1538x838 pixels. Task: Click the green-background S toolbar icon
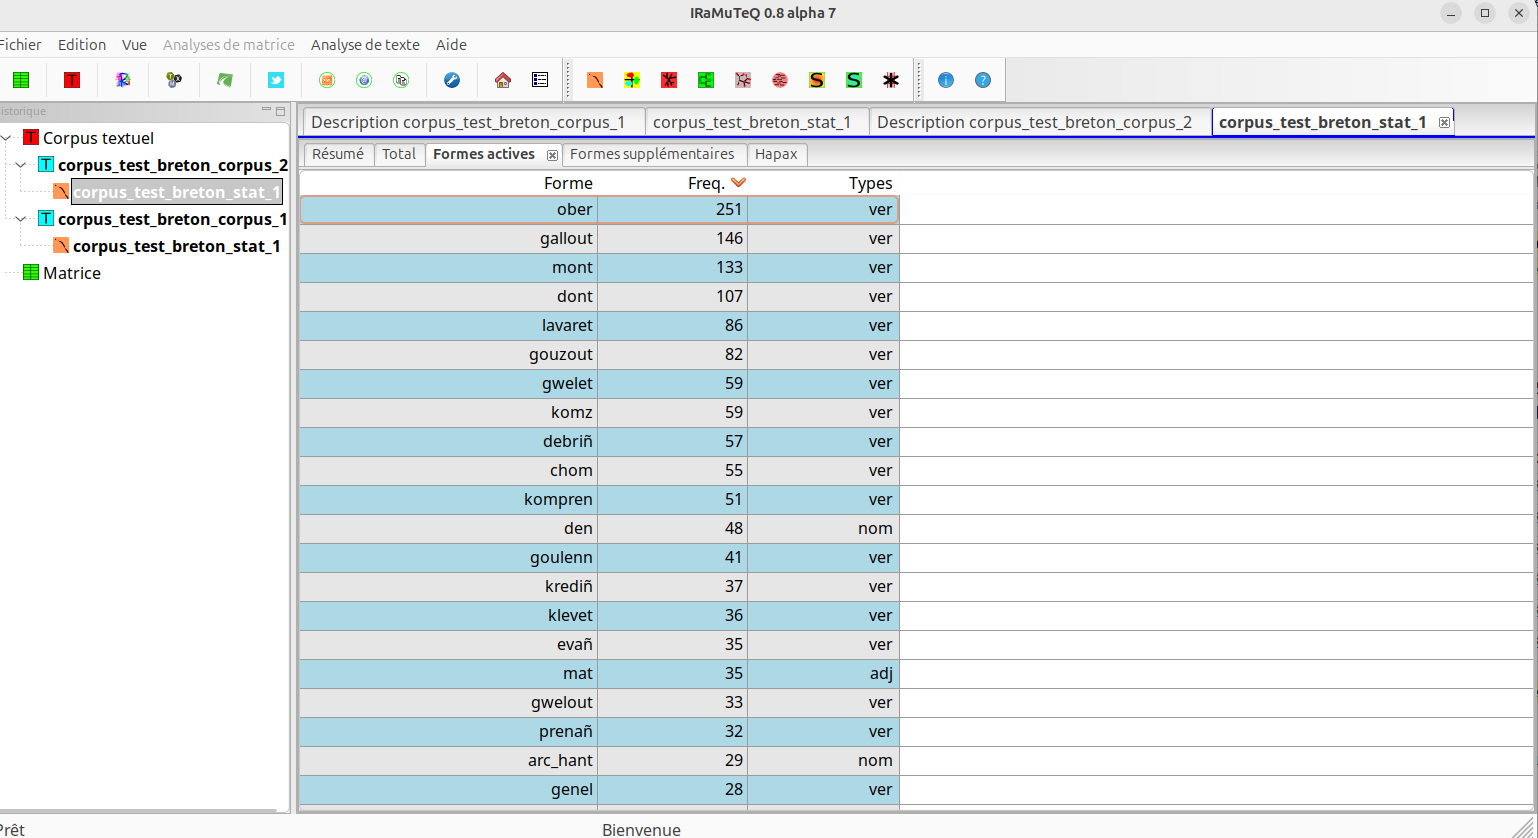(x=854, y=80)
